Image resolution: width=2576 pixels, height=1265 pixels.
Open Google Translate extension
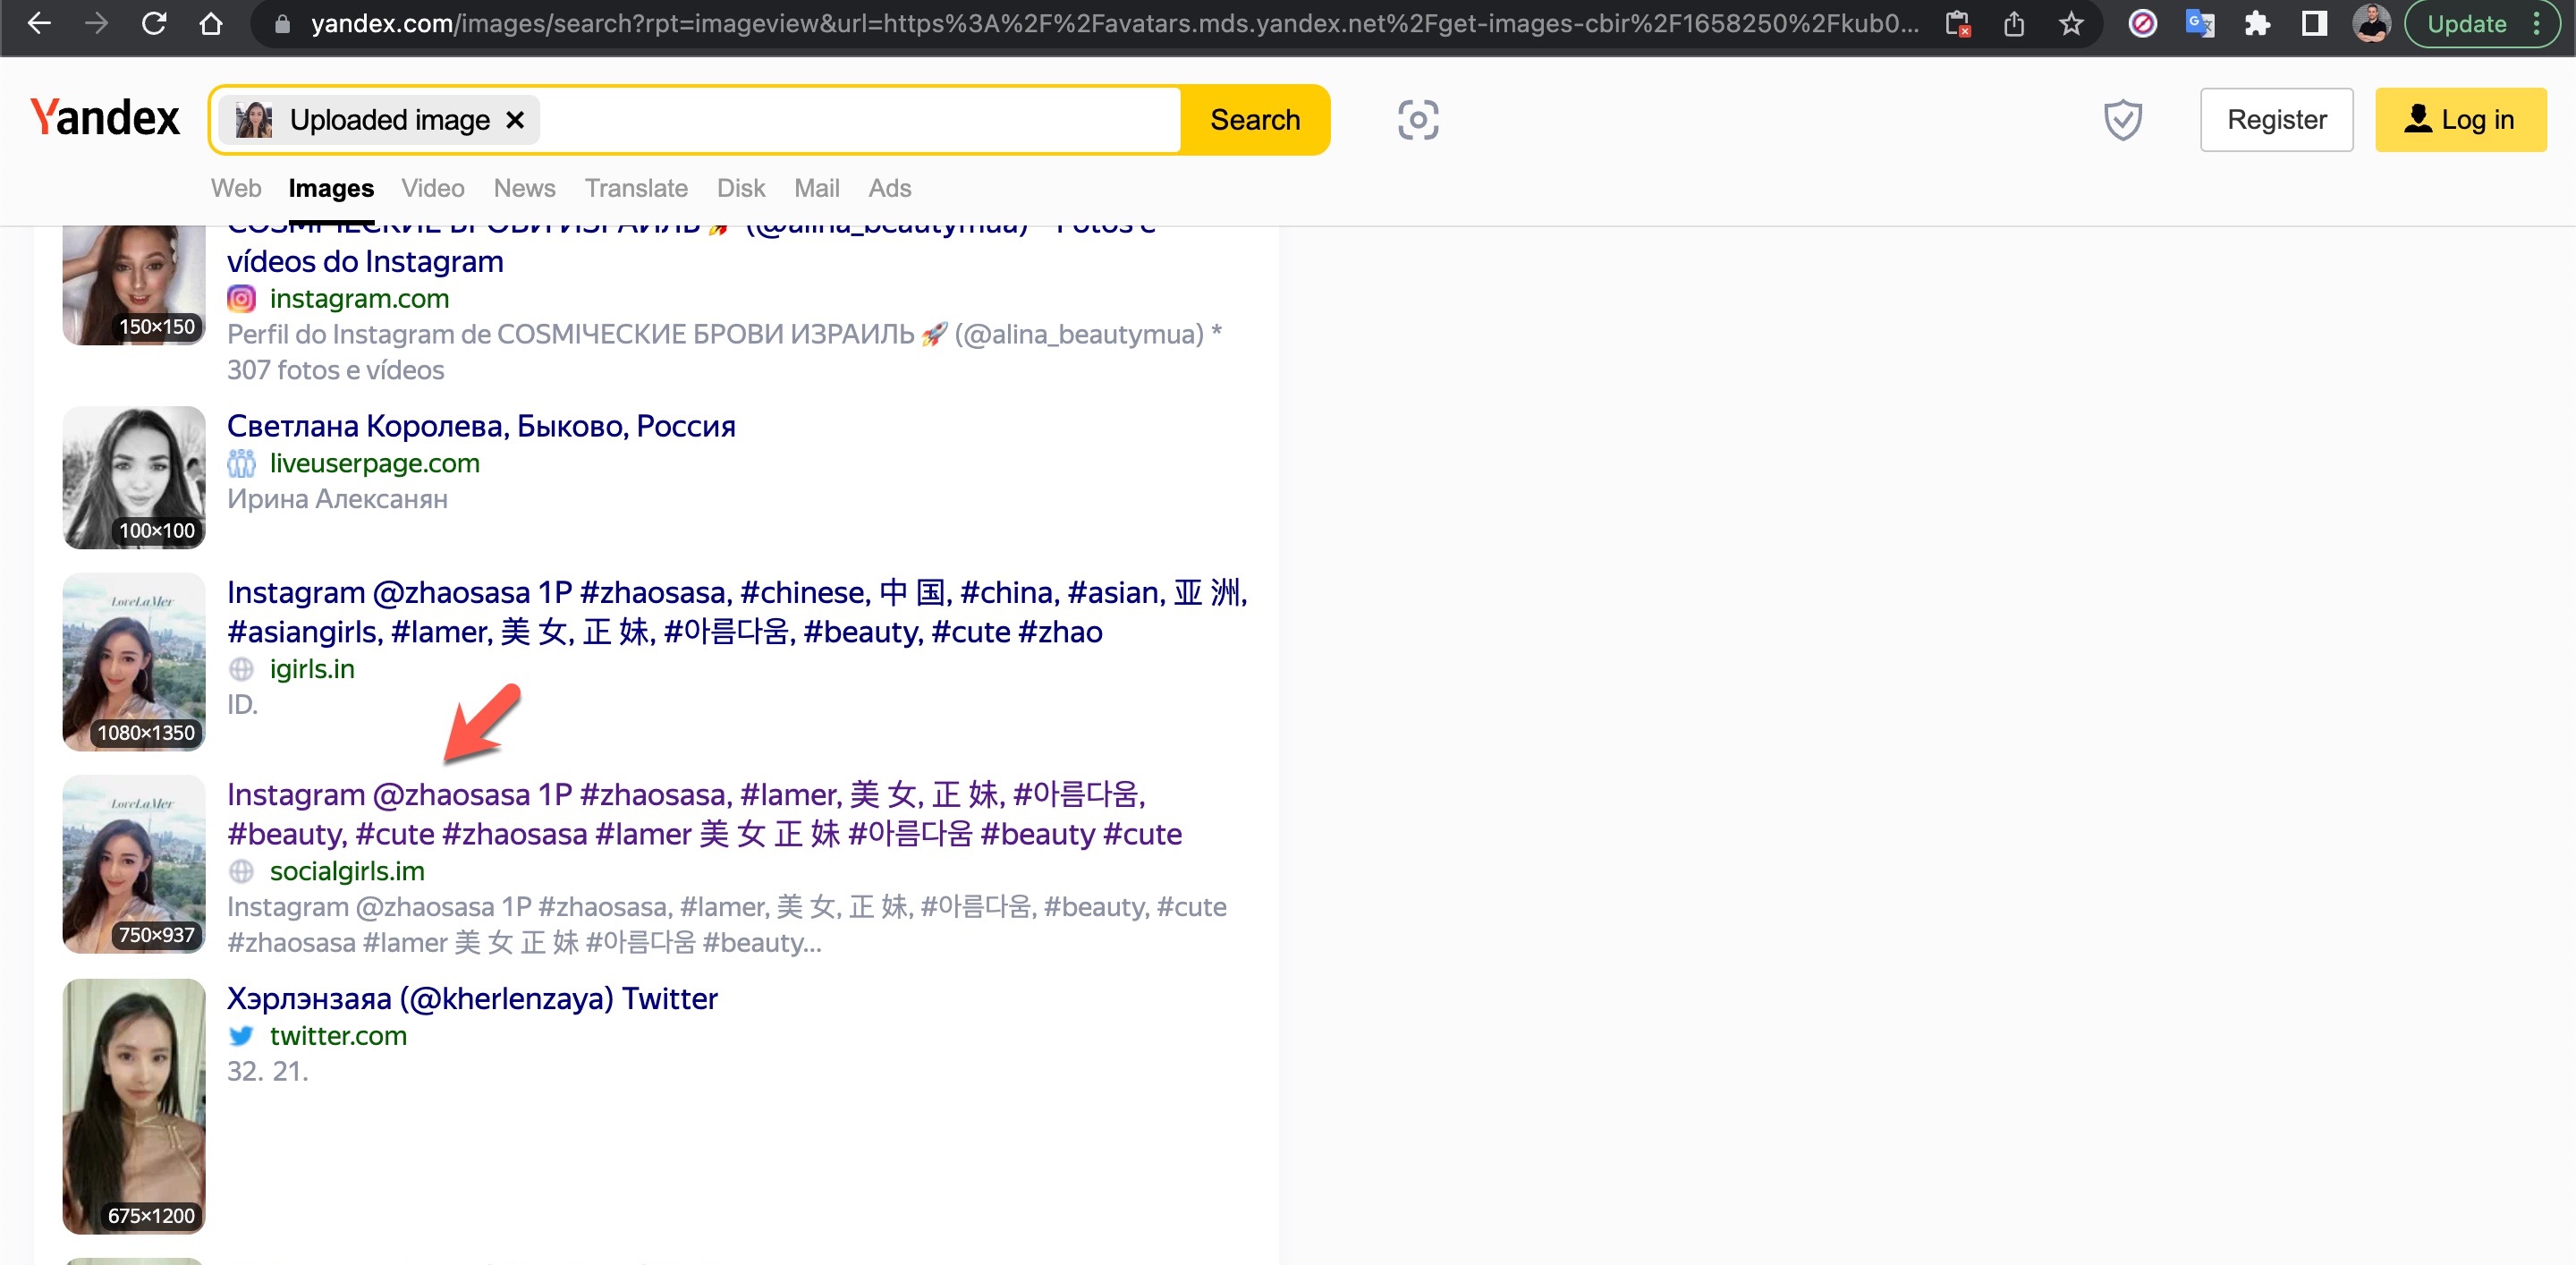[2199, 24]
